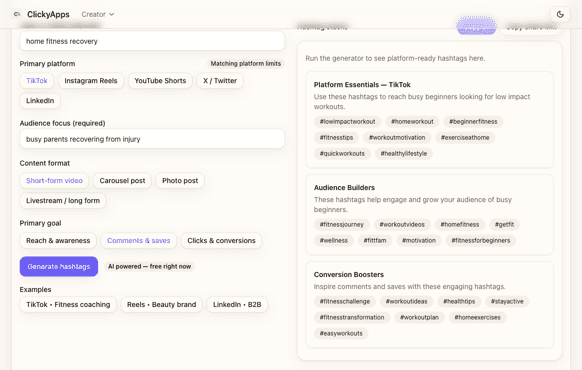Select Instagram Reels platform
The image size is (582, 370).
(91, 81)
